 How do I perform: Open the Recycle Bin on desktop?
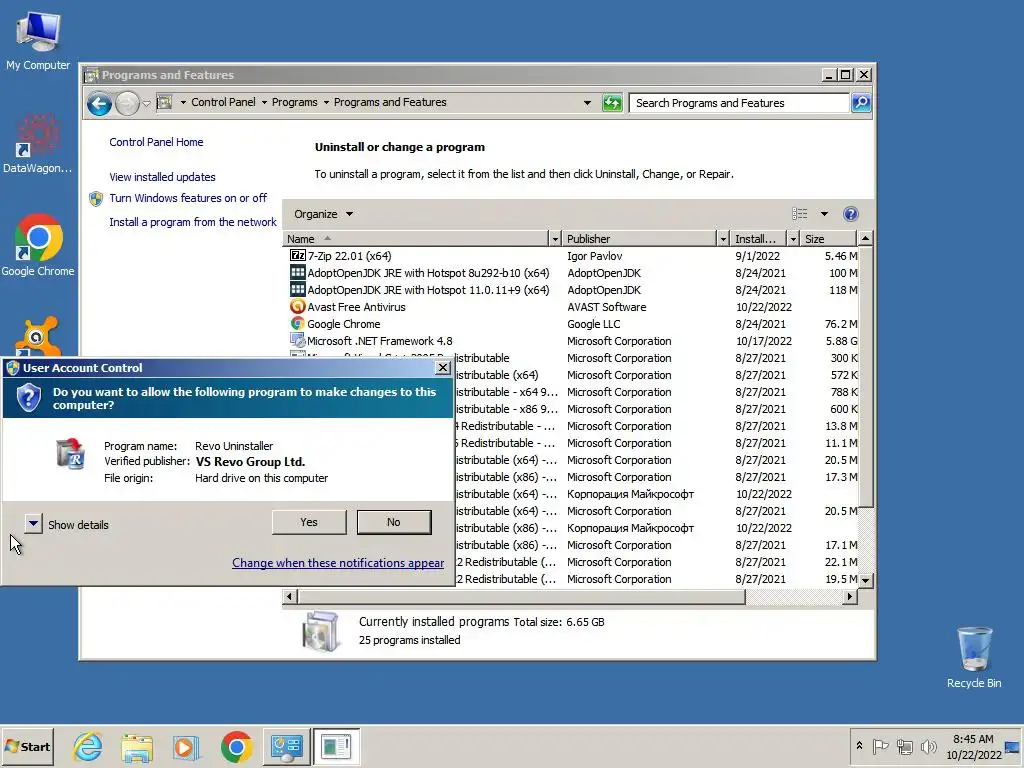pos(974,657)
